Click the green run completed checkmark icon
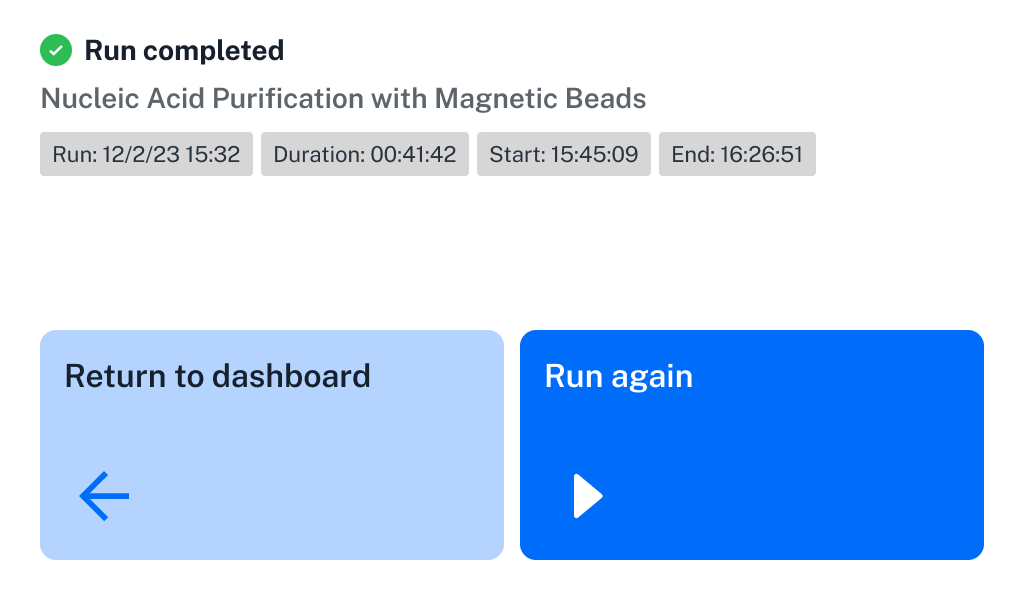 (55, 49)
